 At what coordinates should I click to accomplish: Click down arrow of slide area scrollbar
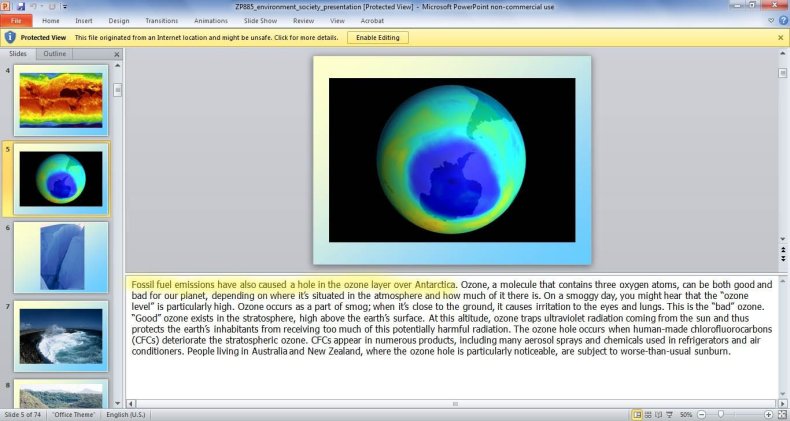click(782, 239)
